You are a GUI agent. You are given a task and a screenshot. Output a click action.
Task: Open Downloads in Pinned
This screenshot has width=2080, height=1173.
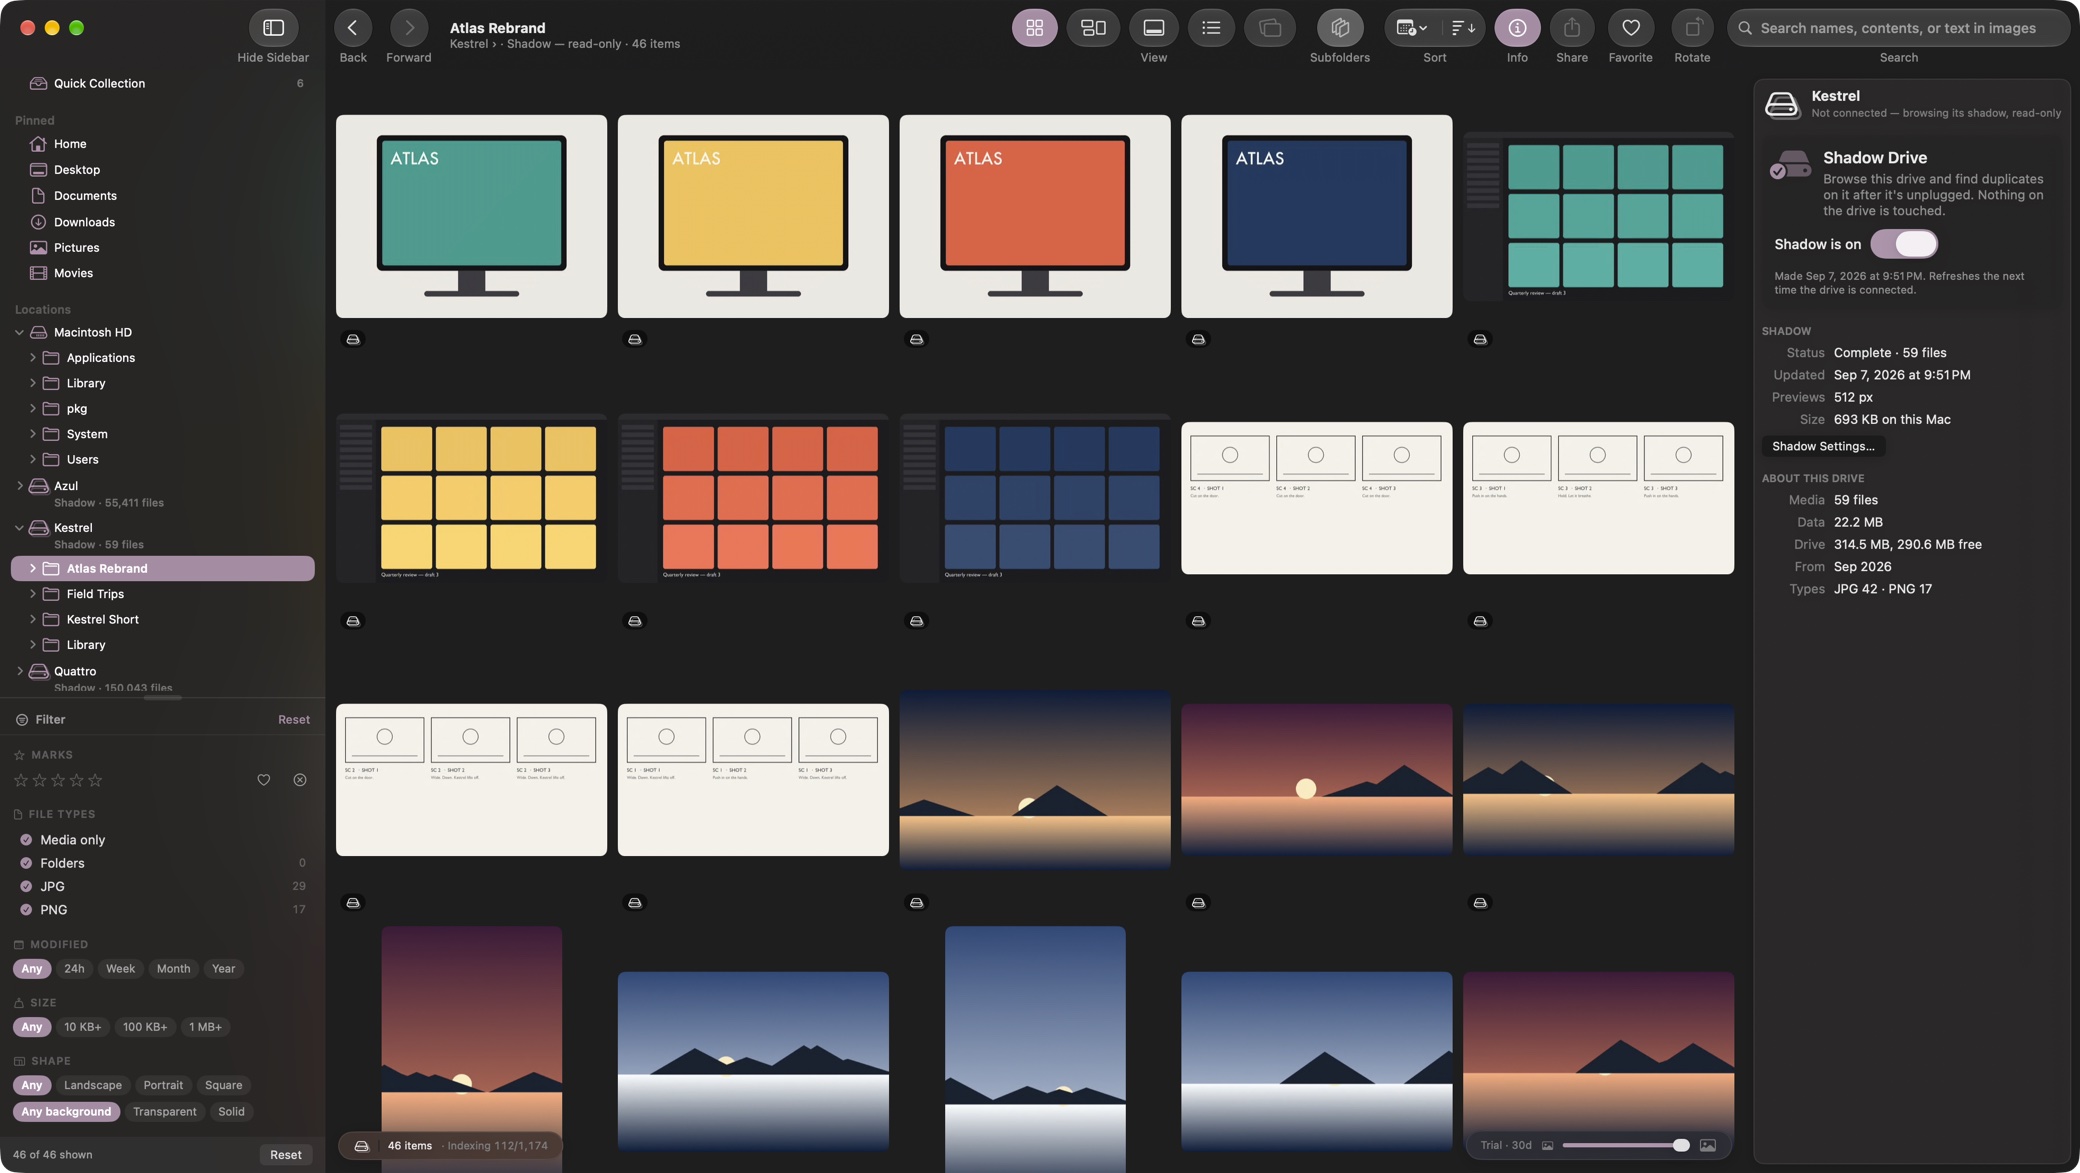click(163, 222)
